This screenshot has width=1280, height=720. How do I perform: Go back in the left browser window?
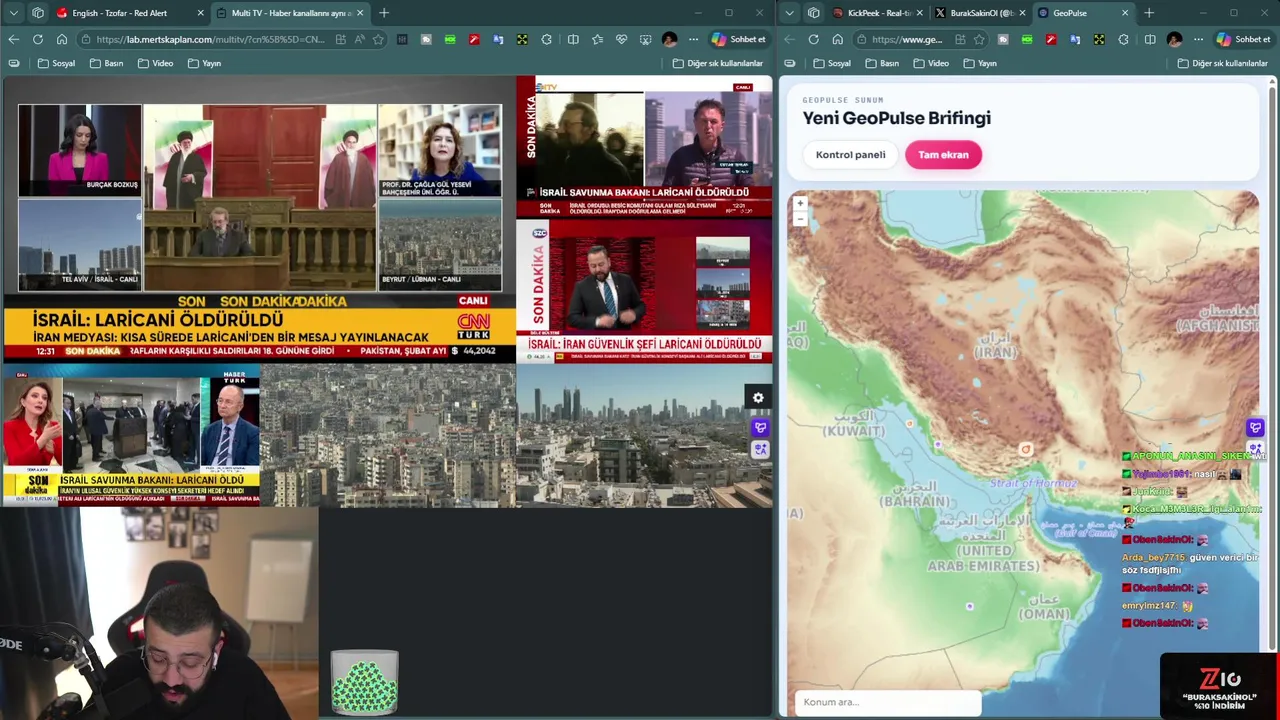coord(13,39)
